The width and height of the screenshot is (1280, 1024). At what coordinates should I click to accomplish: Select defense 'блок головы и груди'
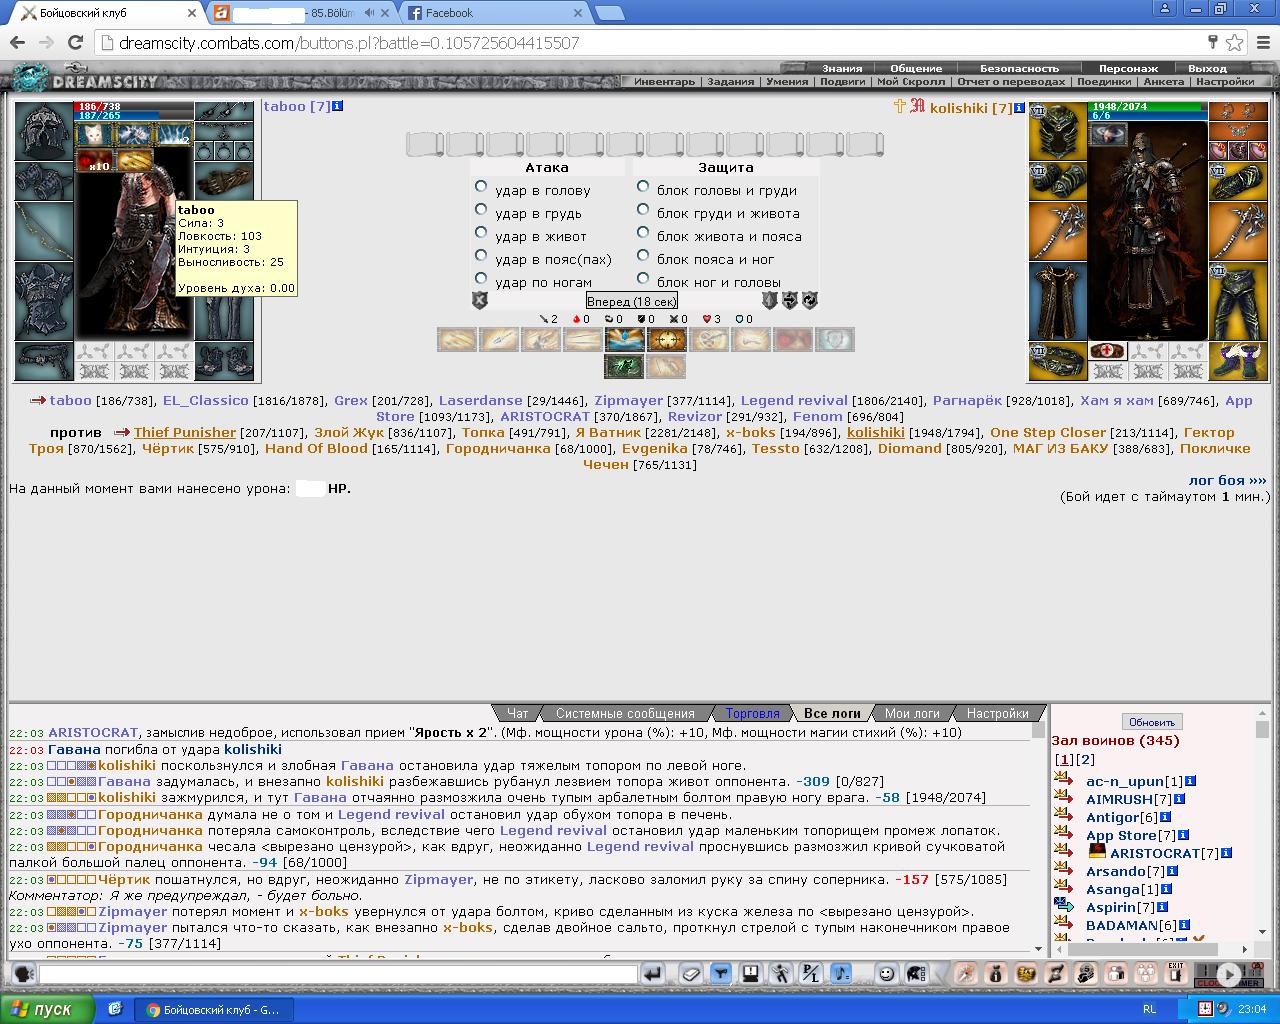point(643,187)
